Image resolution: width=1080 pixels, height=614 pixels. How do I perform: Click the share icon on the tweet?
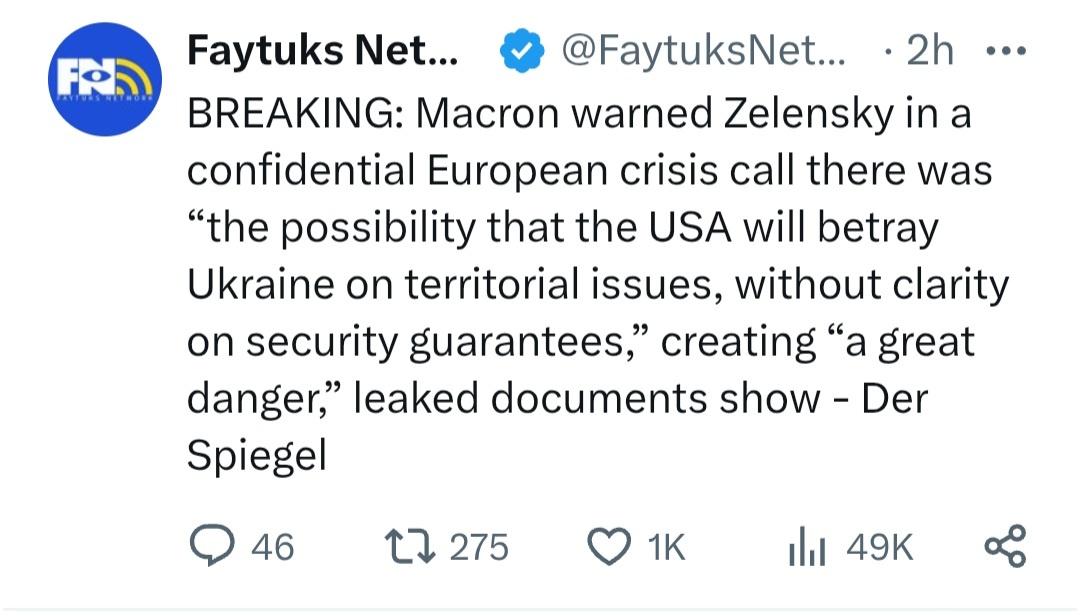point(1005,546)
